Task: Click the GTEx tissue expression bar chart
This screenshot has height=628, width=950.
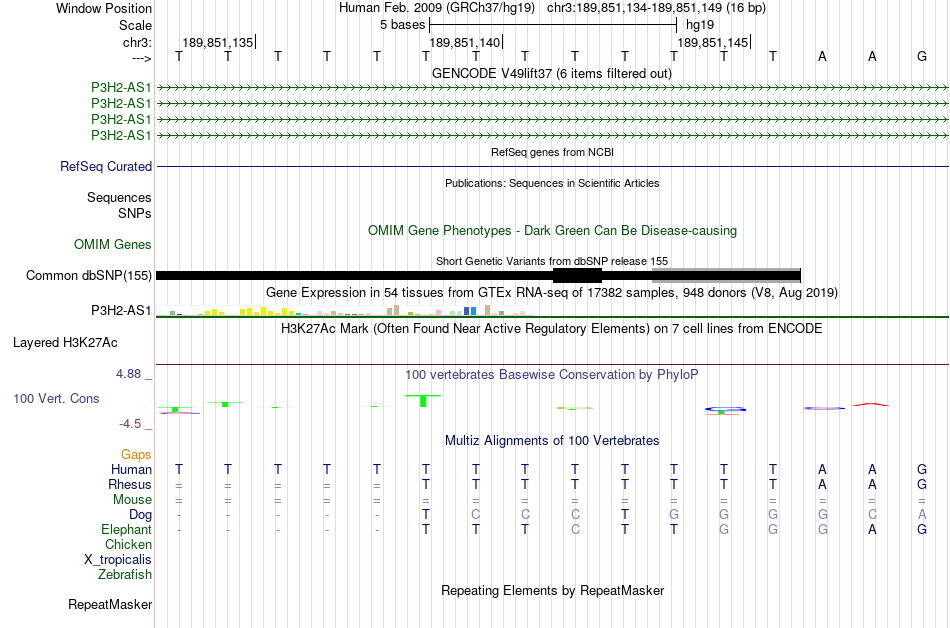Action: tap(345, 311)
